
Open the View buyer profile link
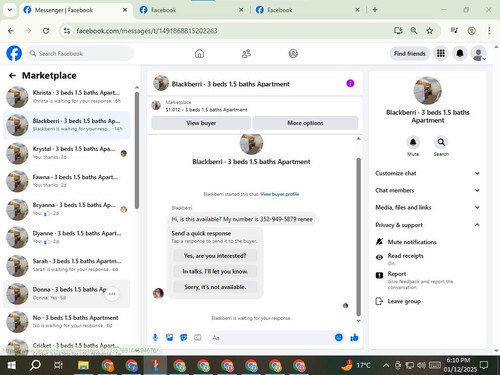(280, 194)
